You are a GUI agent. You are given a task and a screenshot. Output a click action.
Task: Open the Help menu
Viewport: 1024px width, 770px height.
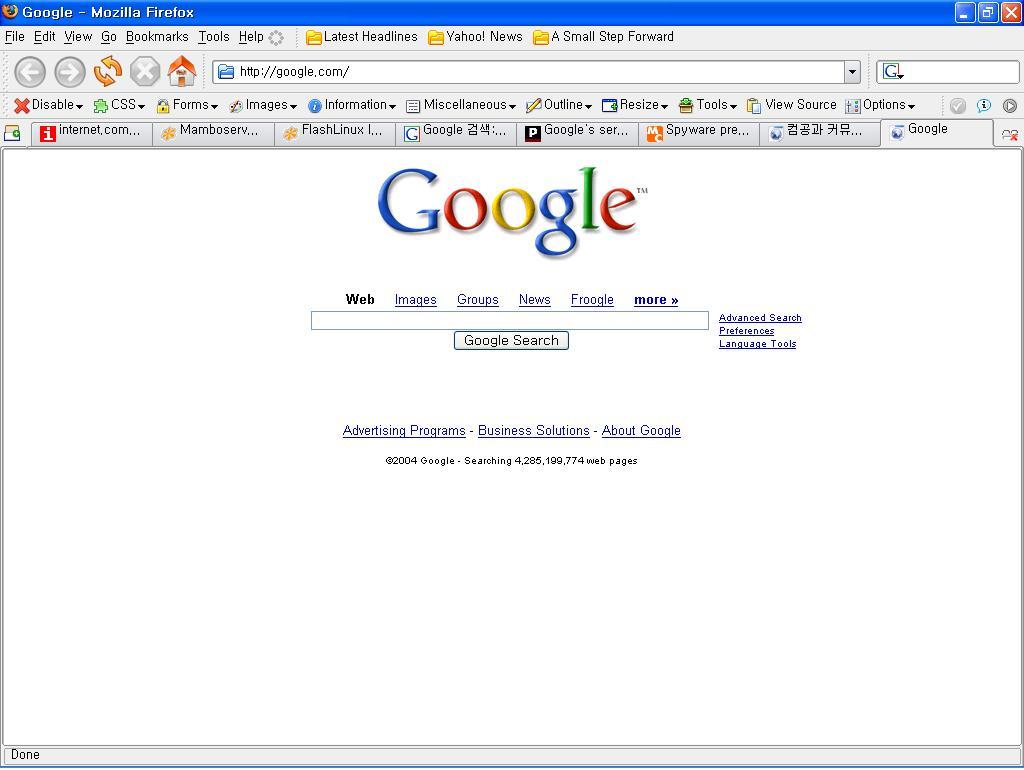[251, 37]
